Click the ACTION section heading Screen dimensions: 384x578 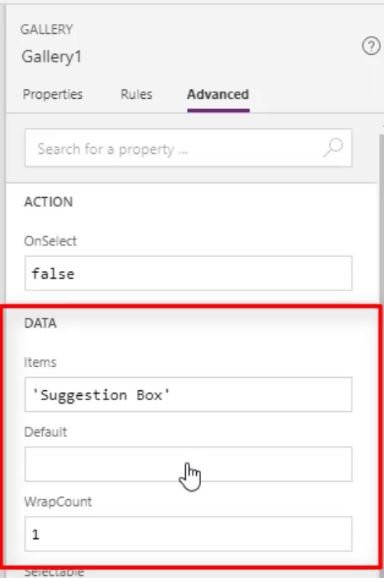[x=48, y=202]
